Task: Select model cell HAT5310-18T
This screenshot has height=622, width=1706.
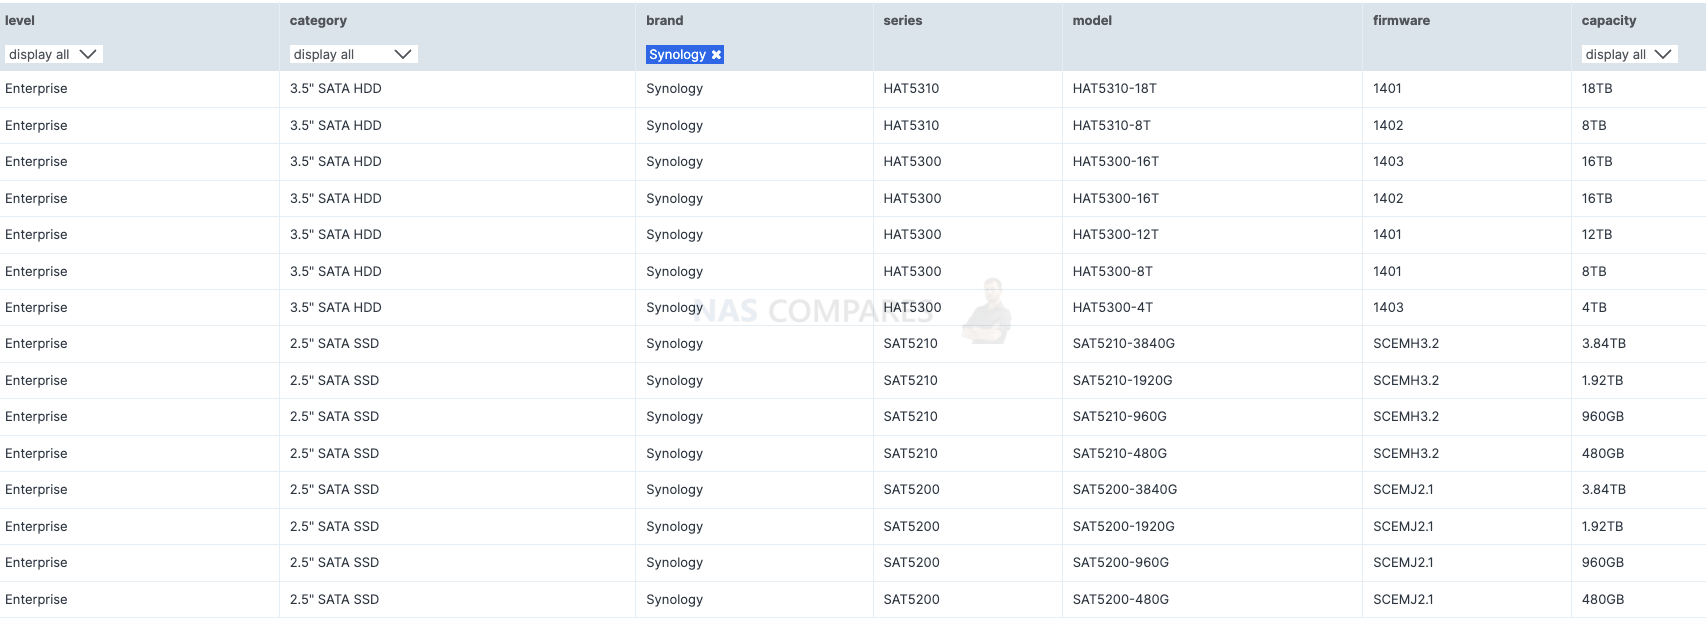Action: tap(1115, 89)
